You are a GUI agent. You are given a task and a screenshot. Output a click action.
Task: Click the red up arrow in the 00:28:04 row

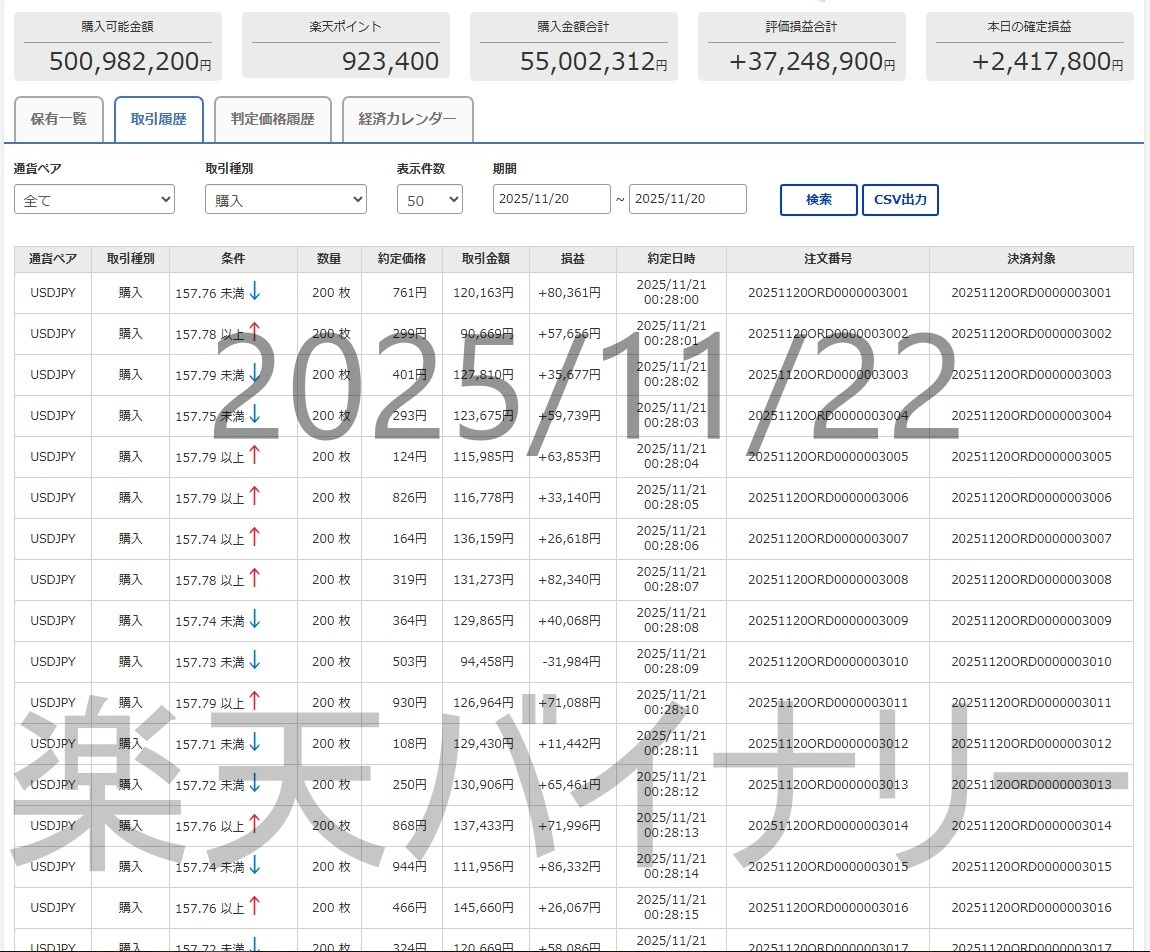click(x=254, y=455)
